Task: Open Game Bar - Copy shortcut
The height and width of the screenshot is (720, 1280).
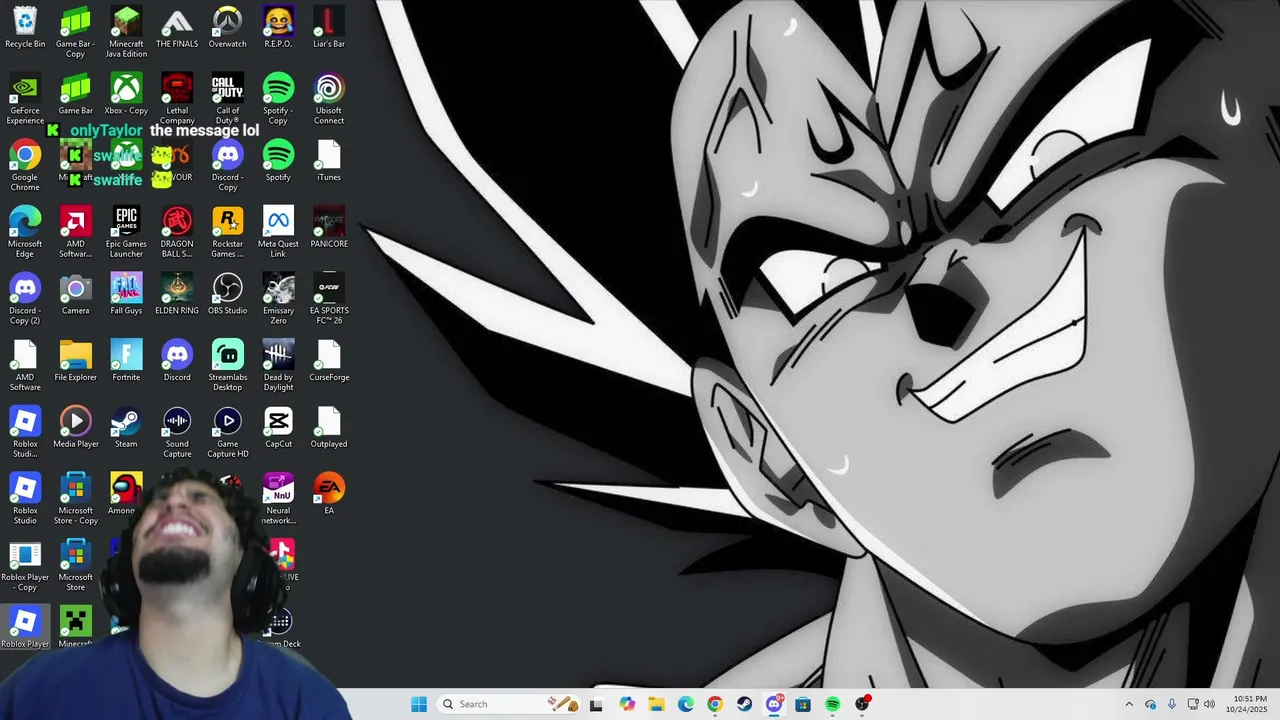Action: coord(76,32)
